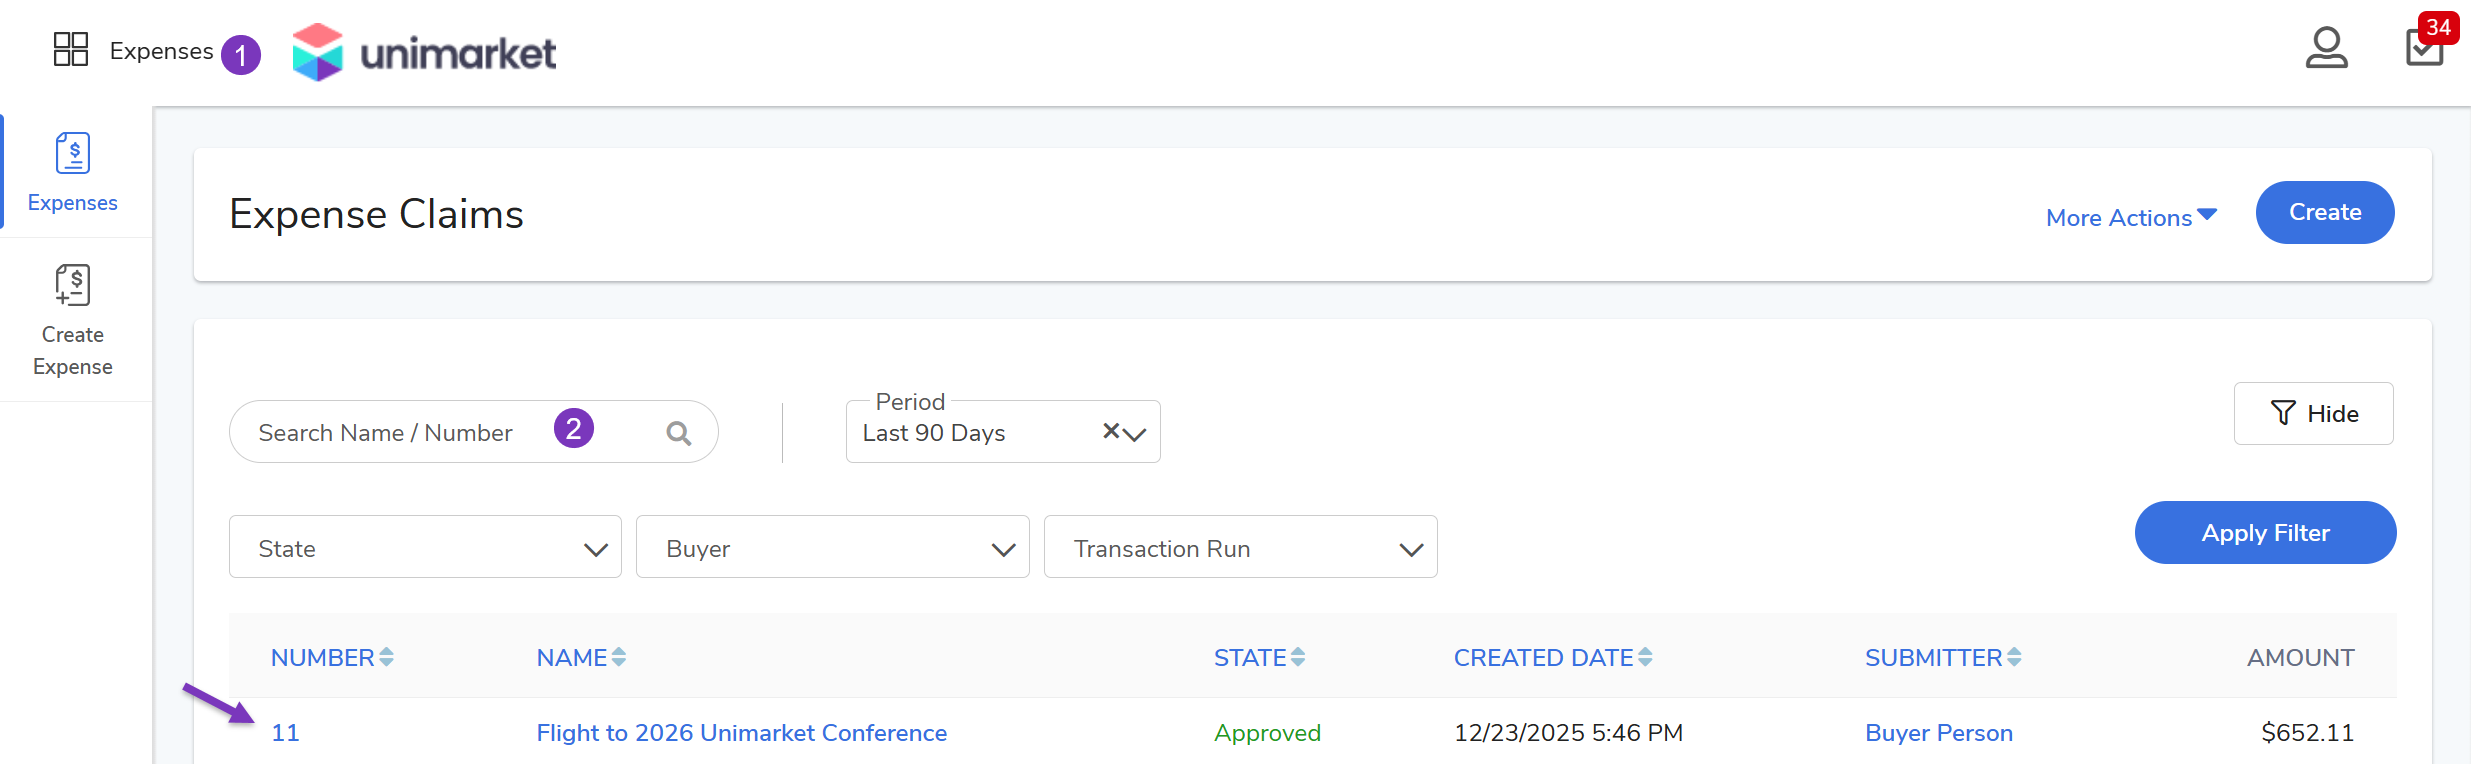
Task: Click the blue Create button
Action: coord(2324,212)
